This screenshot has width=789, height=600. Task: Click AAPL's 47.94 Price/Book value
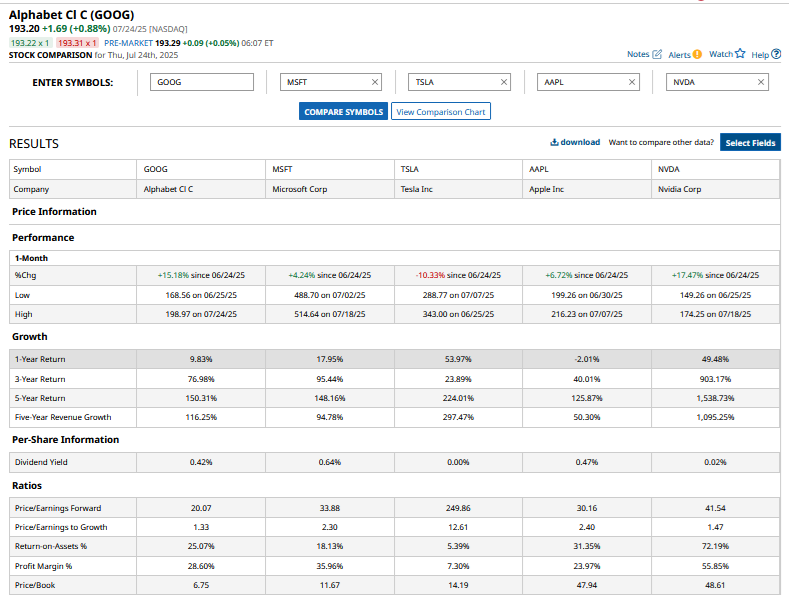point(587,585)
